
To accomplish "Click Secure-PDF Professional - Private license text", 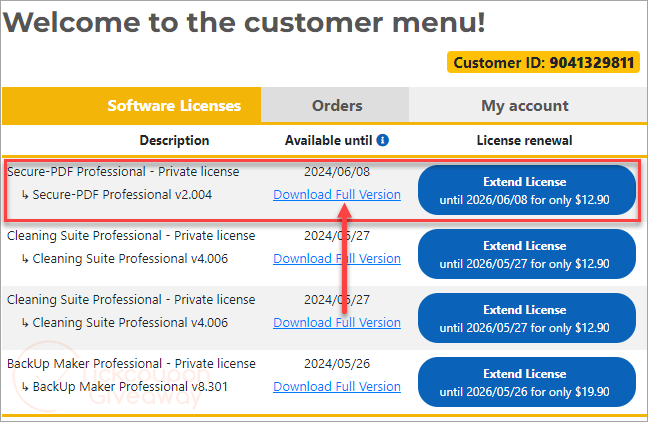I will (x=123, y=172).
